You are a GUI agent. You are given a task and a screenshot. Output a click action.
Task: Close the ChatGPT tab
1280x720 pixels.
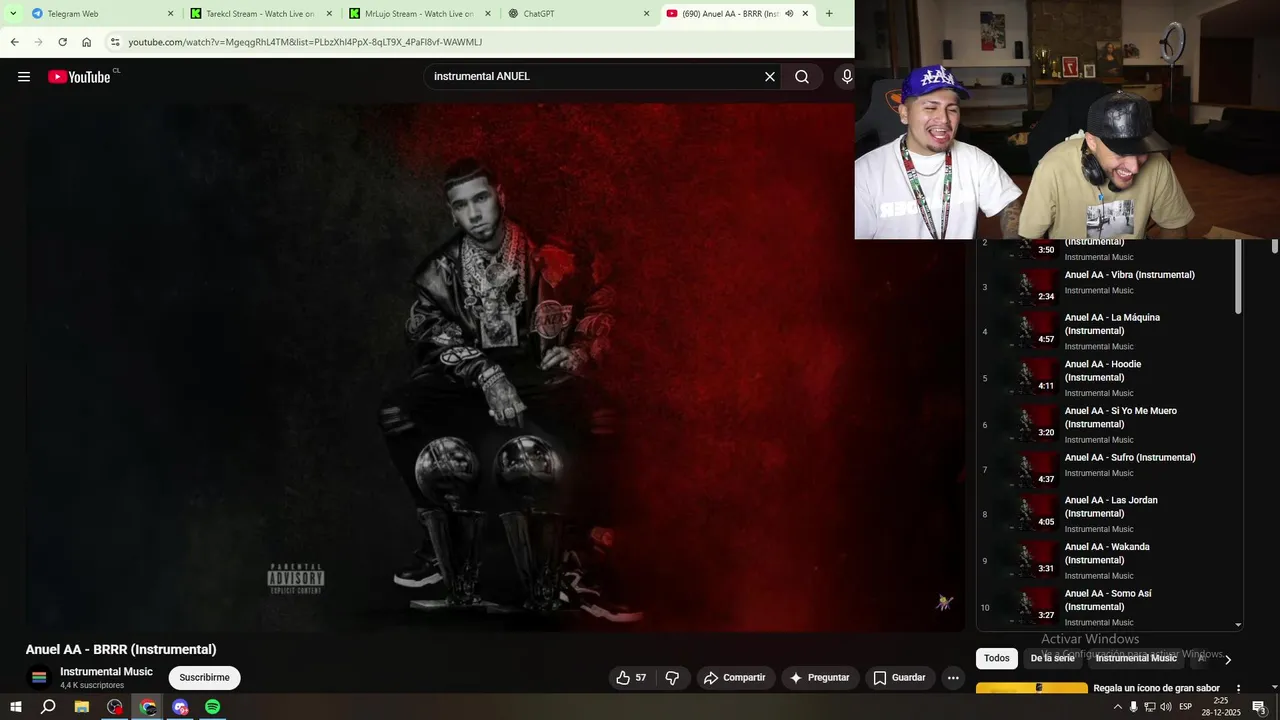[x=646, y=14]
